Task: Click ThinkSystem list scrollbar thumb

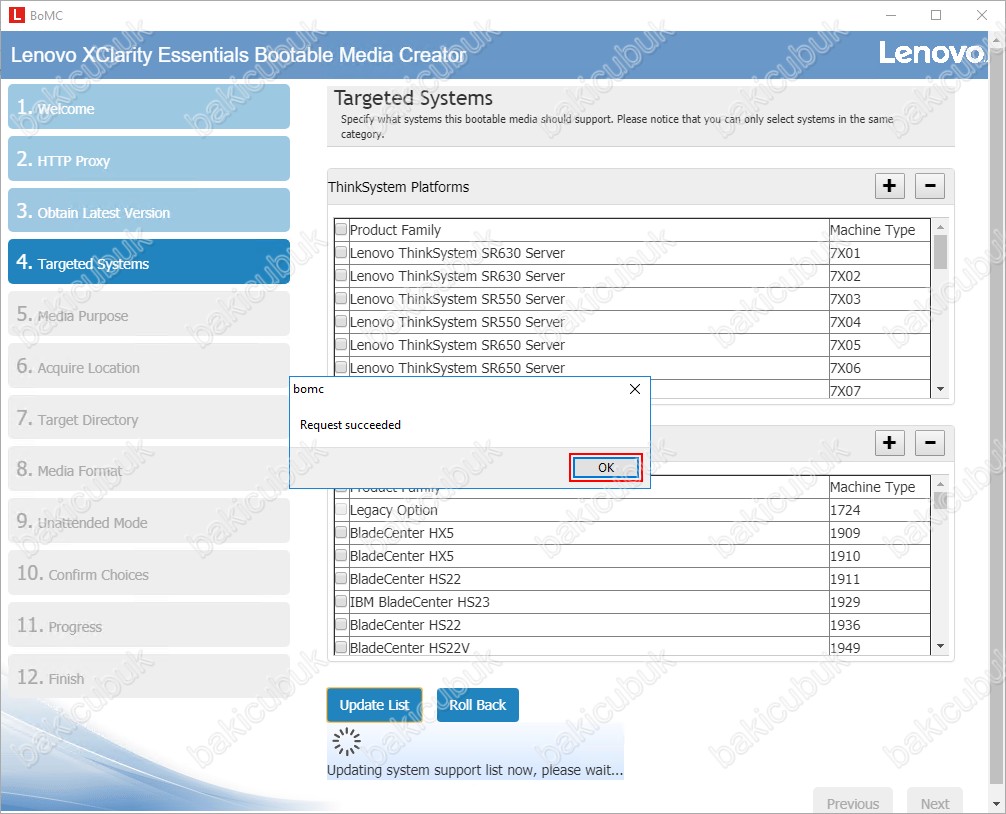Action: (x=940, y=252)
